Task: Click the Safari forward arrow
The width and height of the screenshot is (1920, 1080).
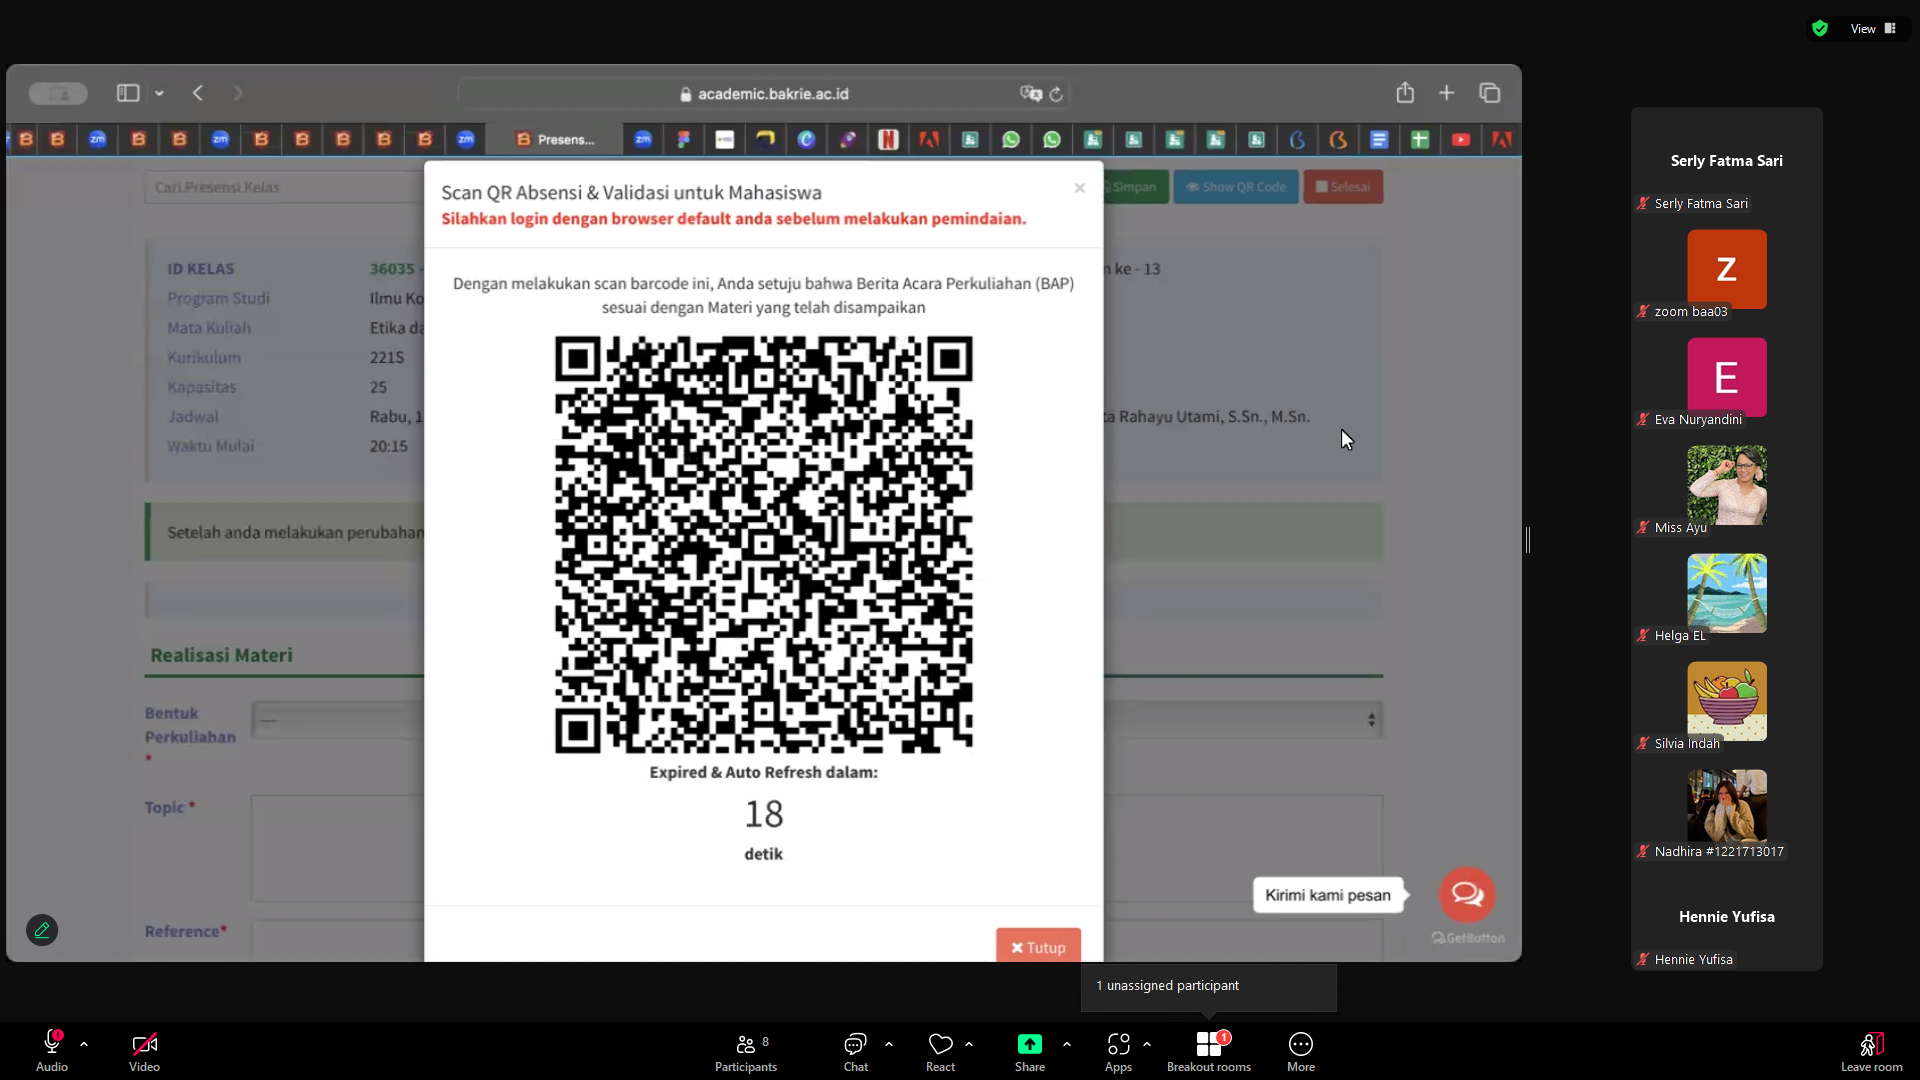Action: coord(238,93)
